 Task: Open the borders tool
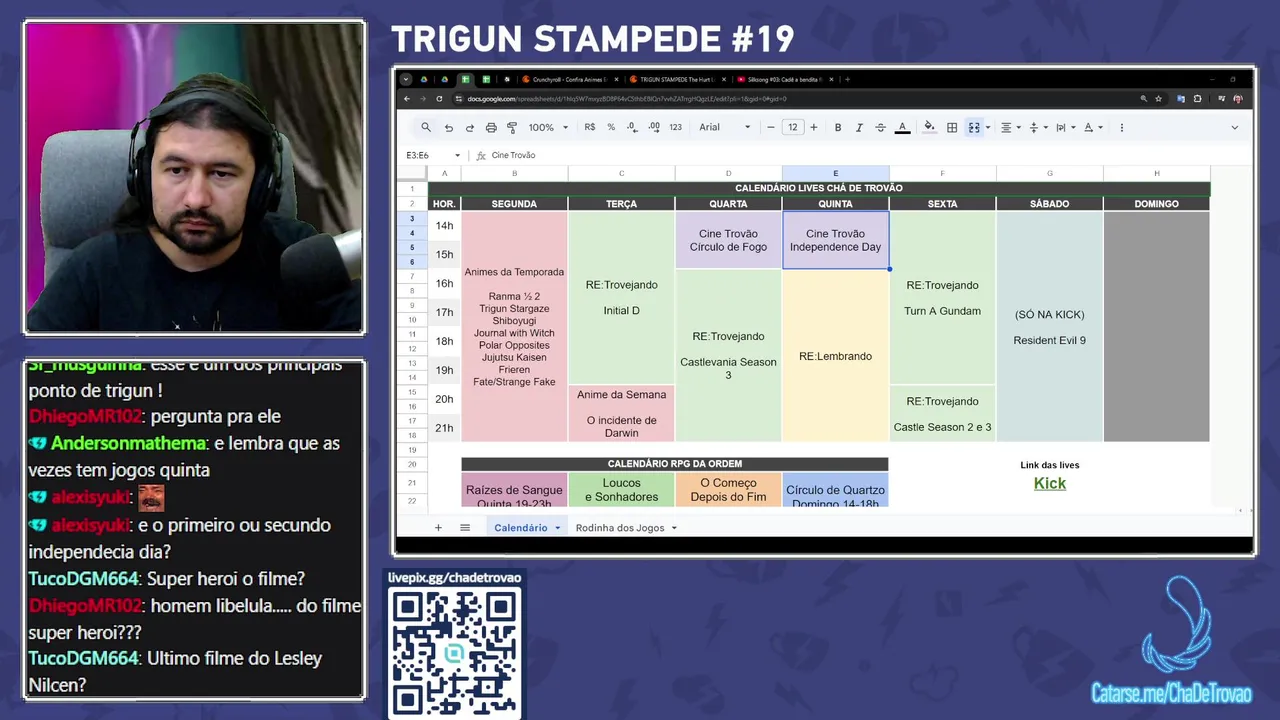coord(952,127)
